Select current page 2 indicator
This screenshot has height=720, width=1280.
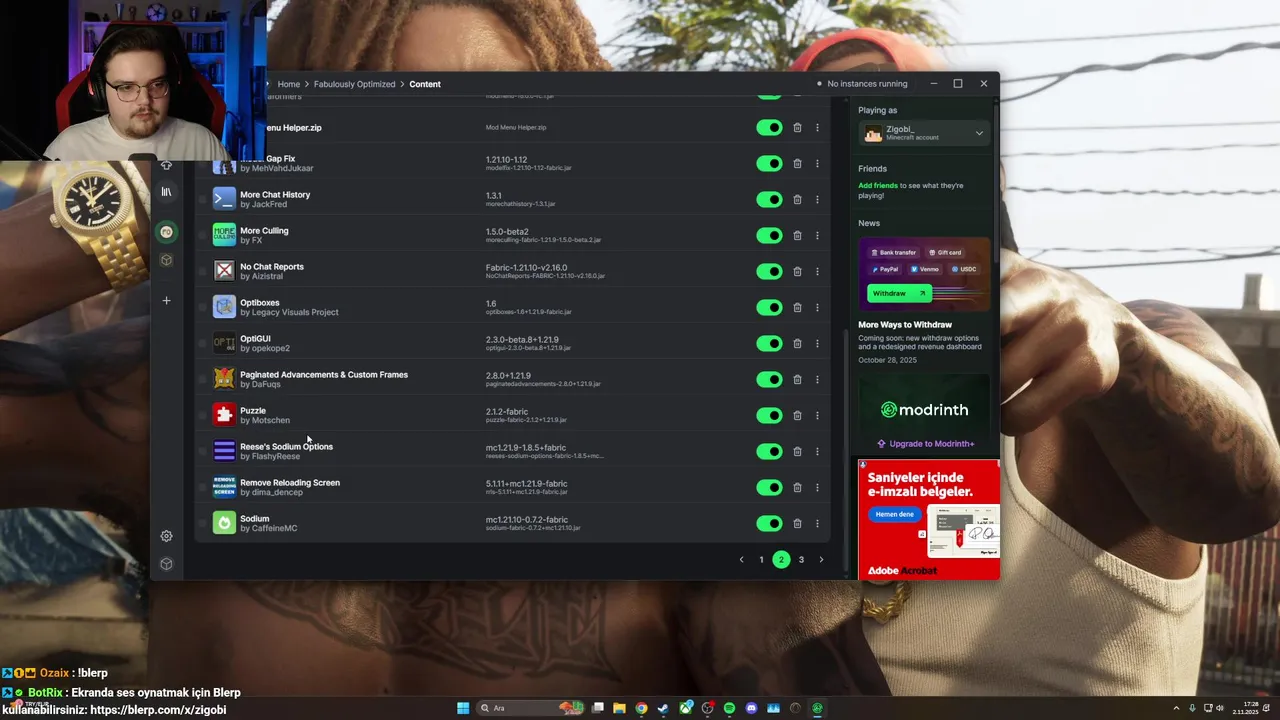(x=781, y=559)
